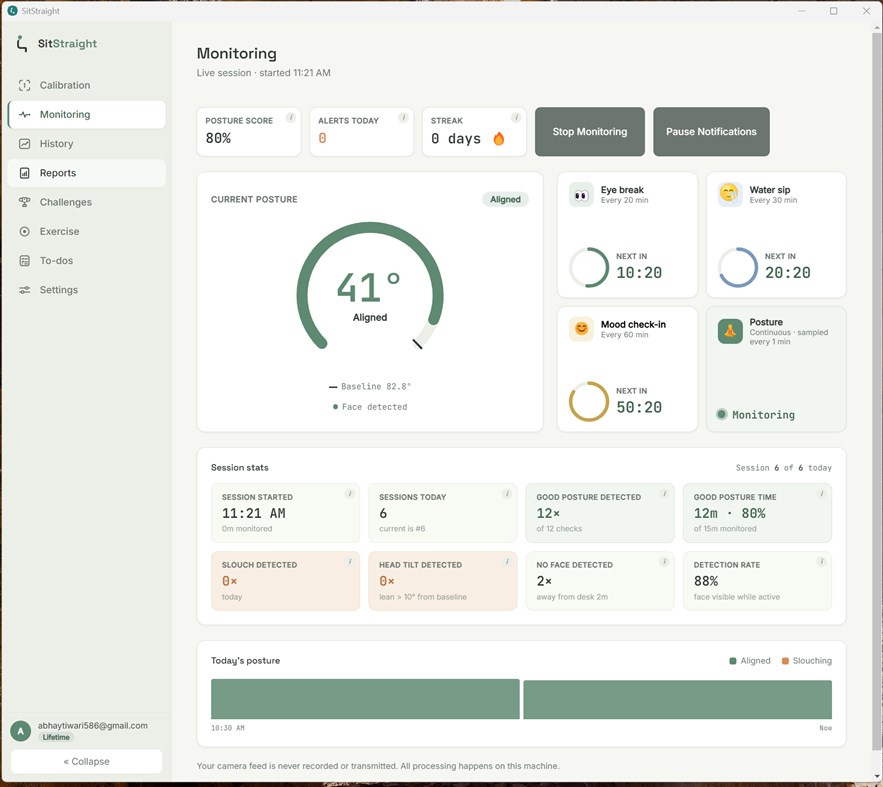
Task: Click the Challenges trophy icon
Action: click(x=24, y=202)
